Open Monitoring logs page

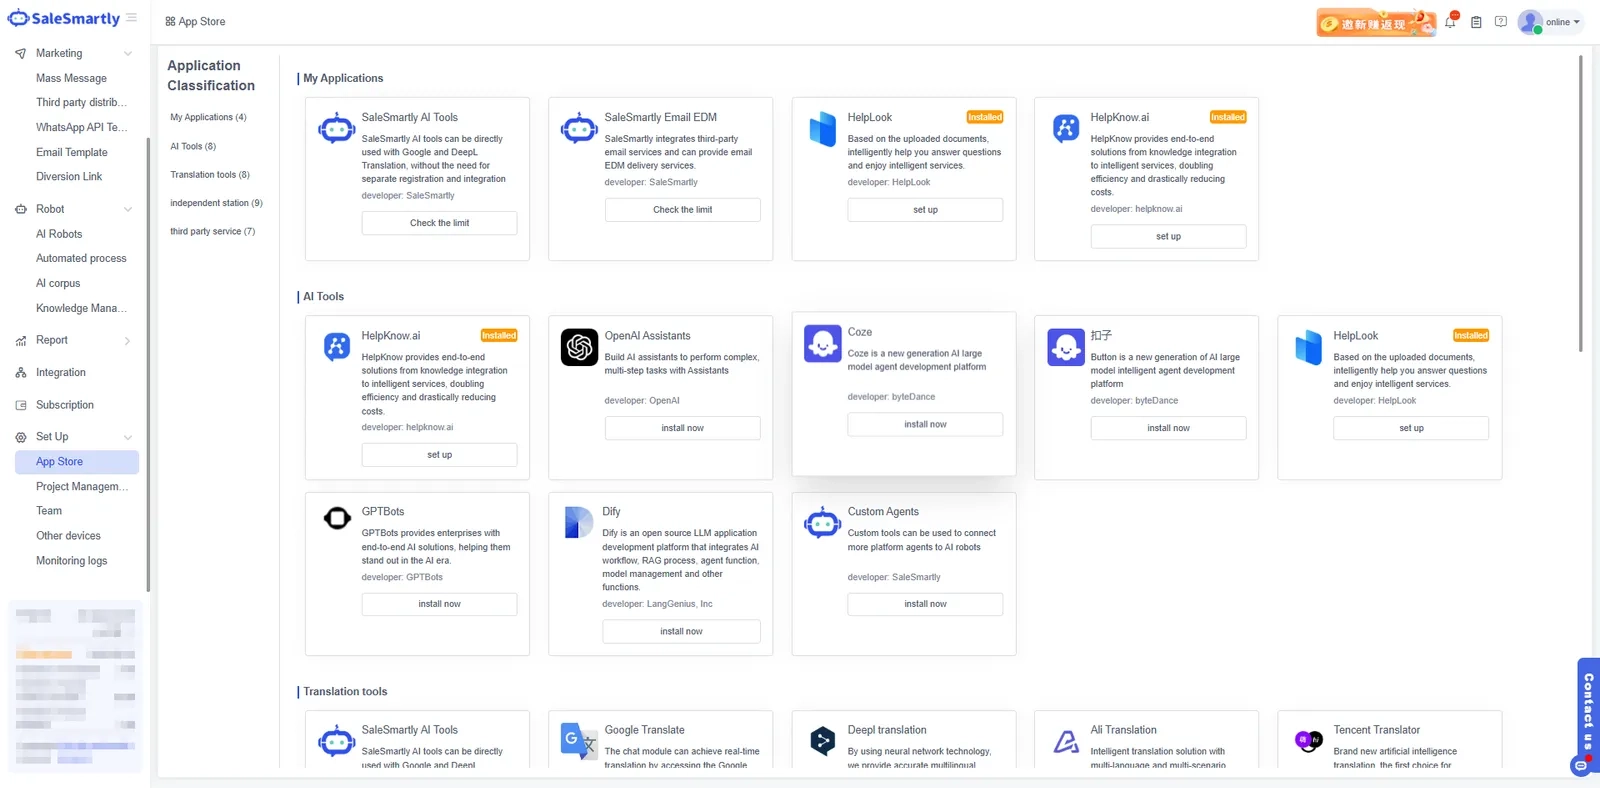pyautogui.click(x=72, y=561)
